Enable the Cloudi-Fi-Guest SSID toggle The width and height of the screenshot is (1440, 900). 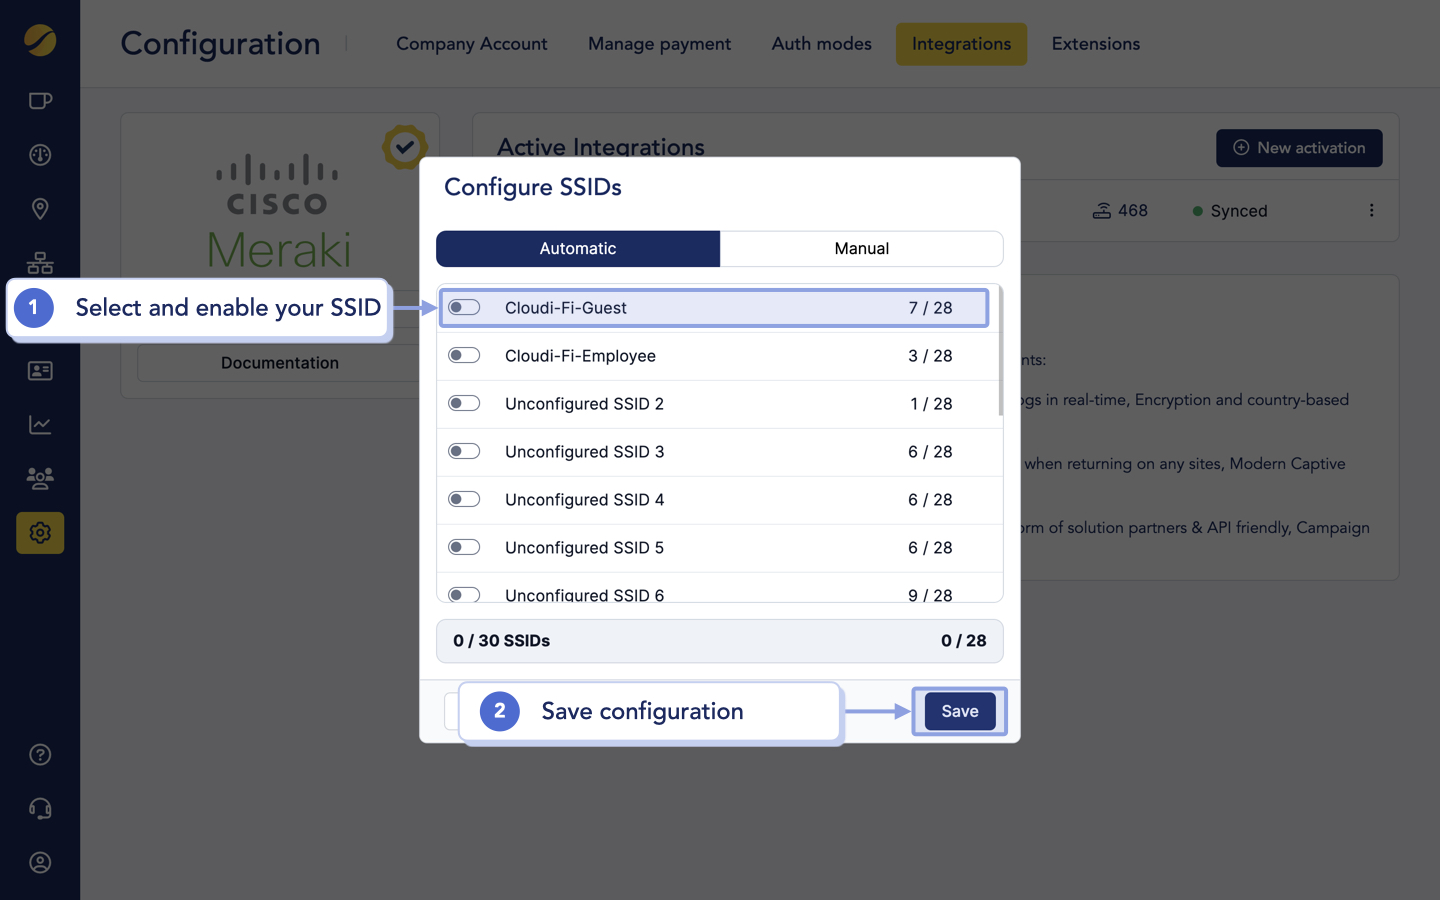pyautogui.click(x=464, y=307)
